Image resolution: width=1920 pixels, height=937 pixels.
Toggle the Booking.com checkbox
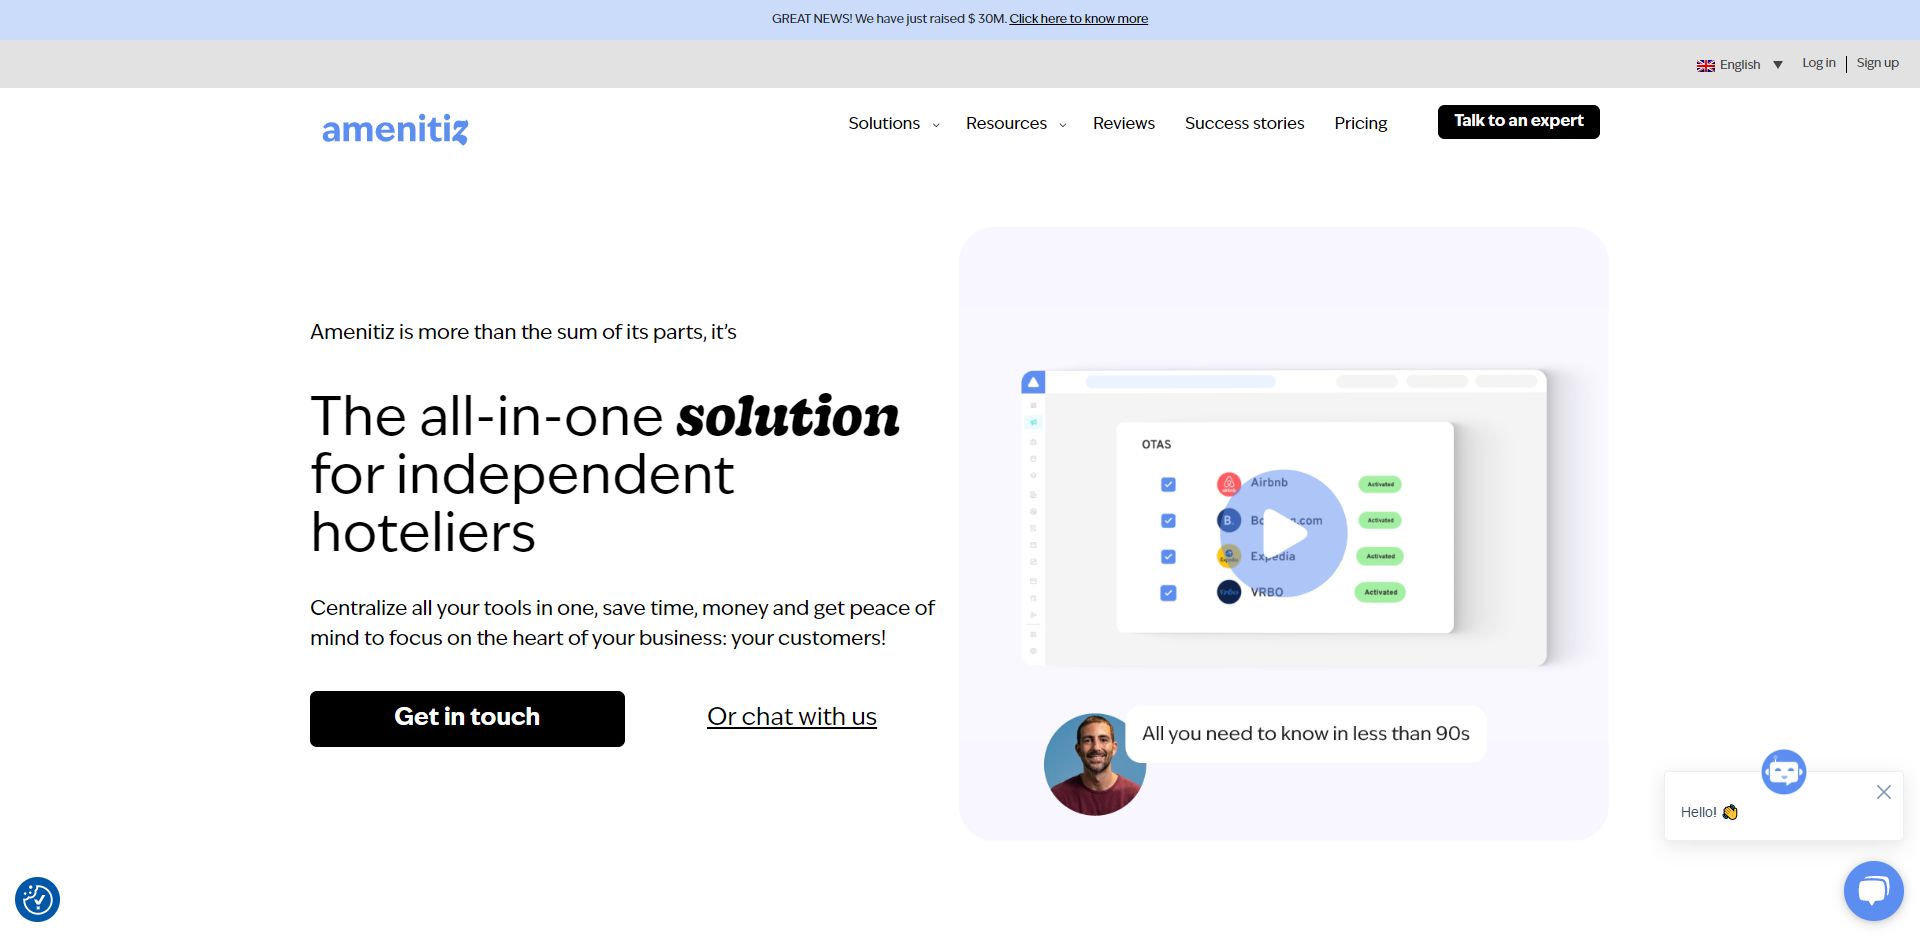(x=1168, y=521)
